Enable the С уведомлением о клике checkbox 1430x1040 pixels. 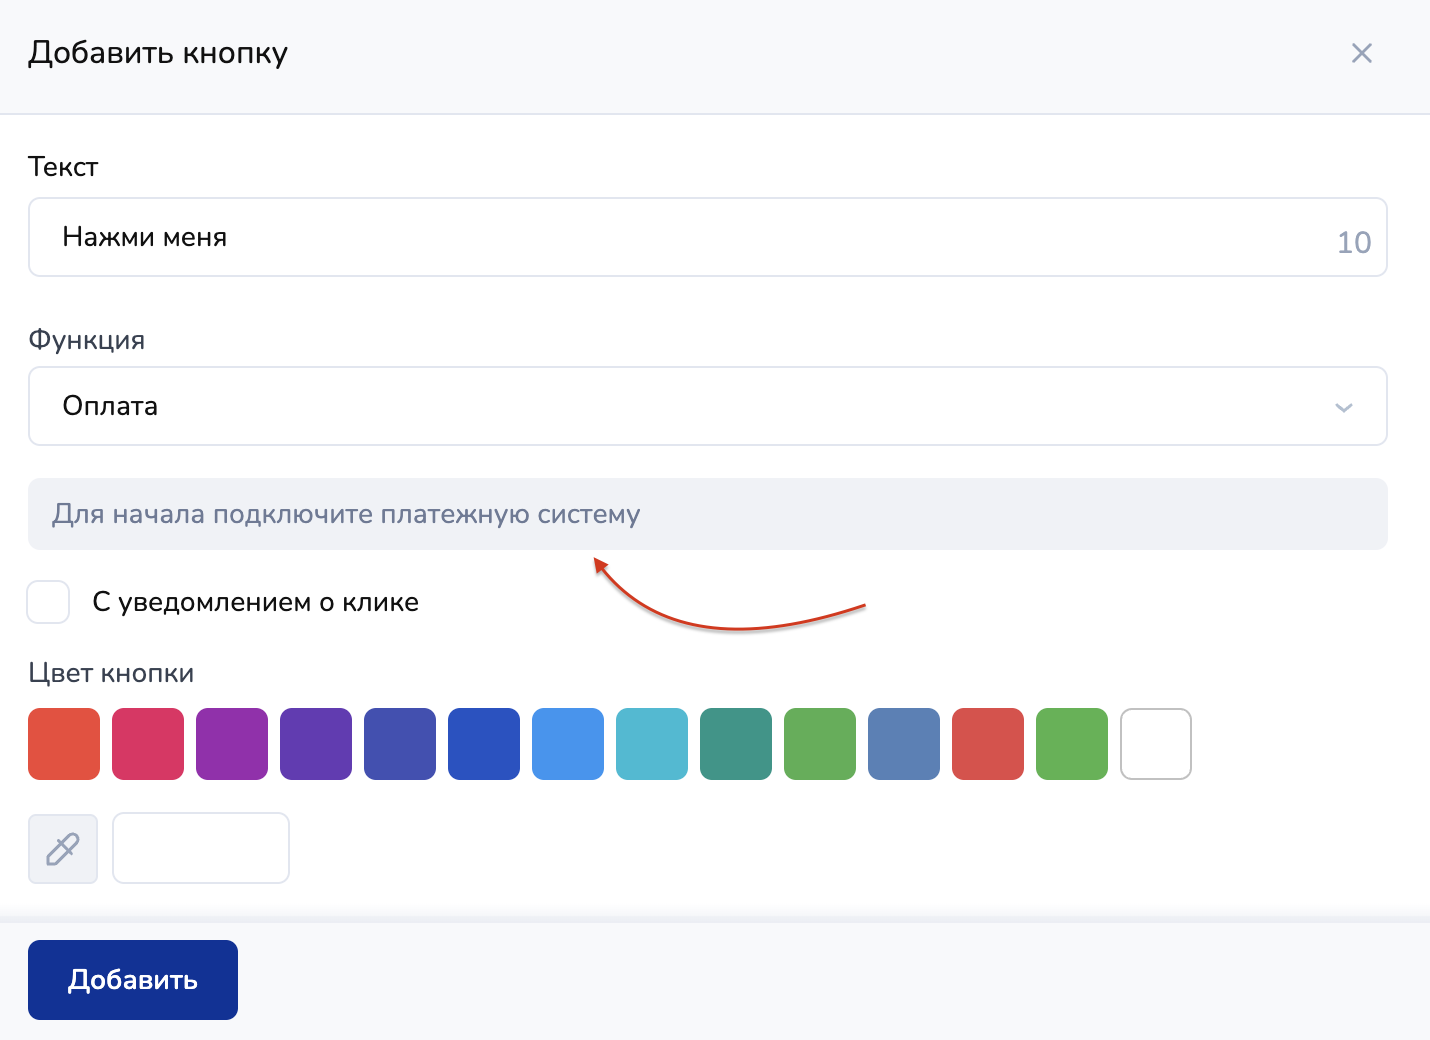pos(48,602)
